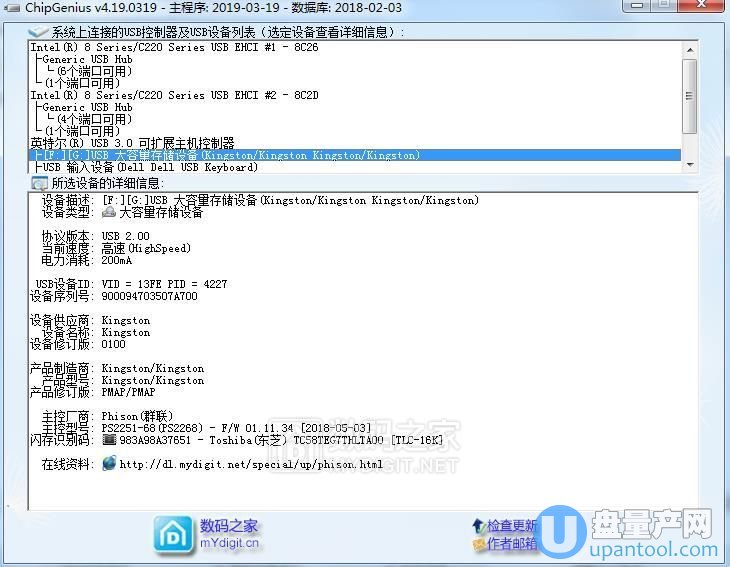Image resolution: width=730 pixels, height=567 pixels.
Task: Open the 作者邮箱 author email link
Action: 512,544
